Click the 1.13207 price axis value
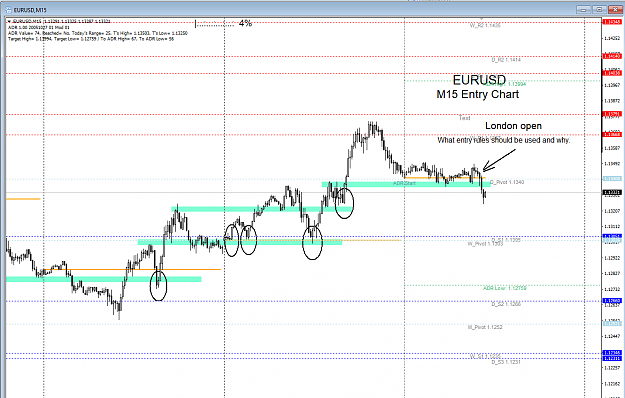The height and width of the screenshot is (398, 625). [612, 211]
